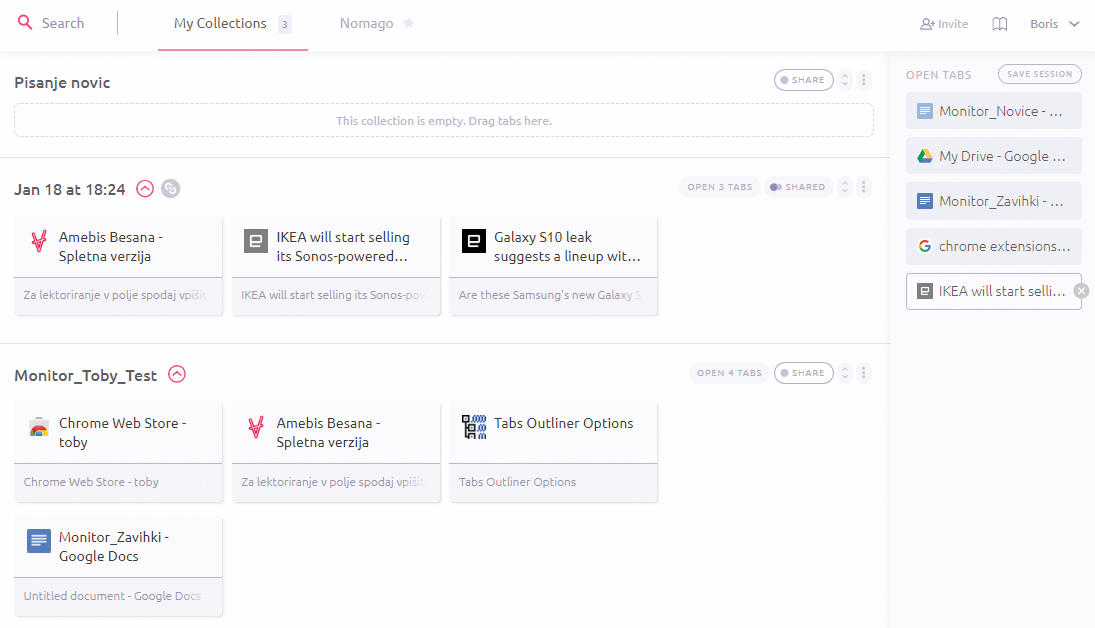Click Amebis icon in Jan 18 collection

click(39, 241)
